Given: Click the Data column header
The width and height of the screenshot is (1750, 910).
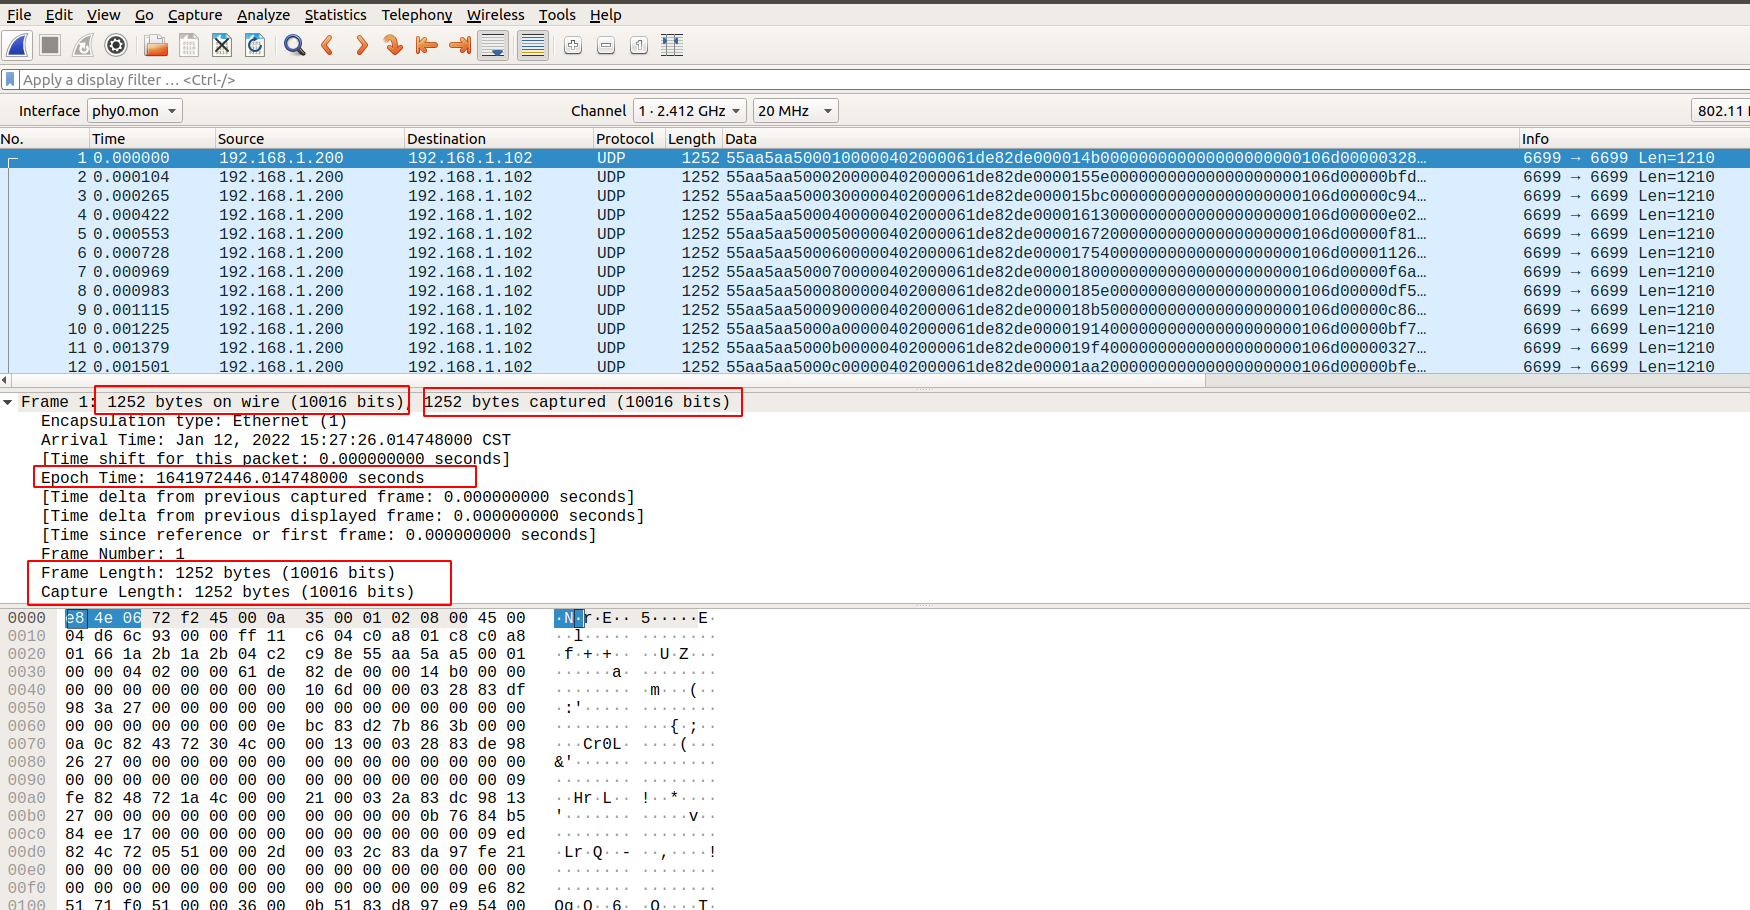Looking at the screenshot, I should tap(1120, 138).
